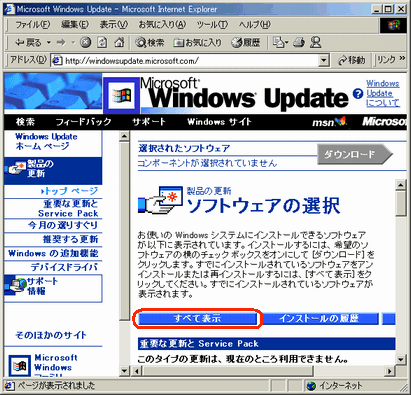411x395 pixels.
Task: Click the blue help question mark icon
Action: coord(358,94)
